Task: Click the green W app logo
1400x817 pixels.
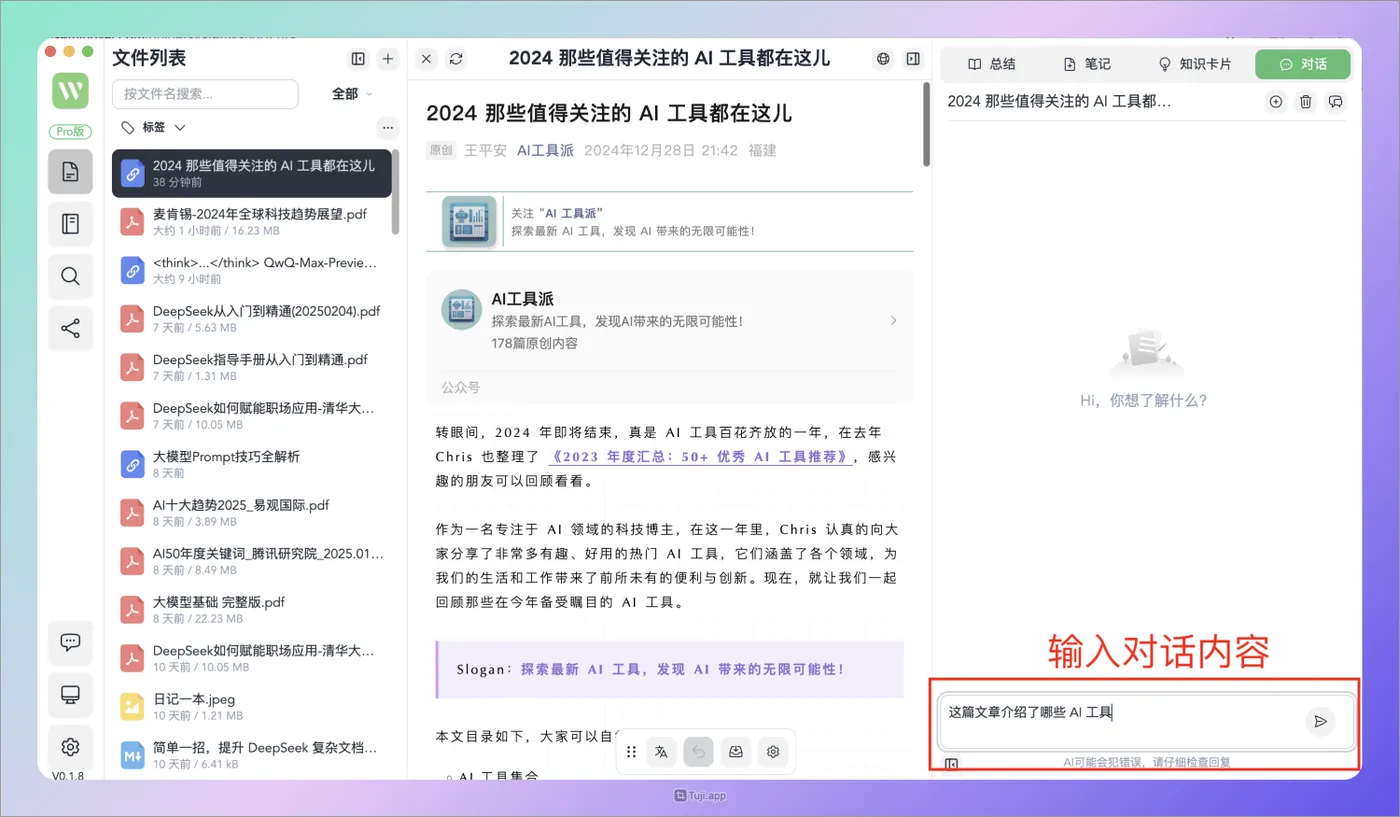Action: click(70, 91)
